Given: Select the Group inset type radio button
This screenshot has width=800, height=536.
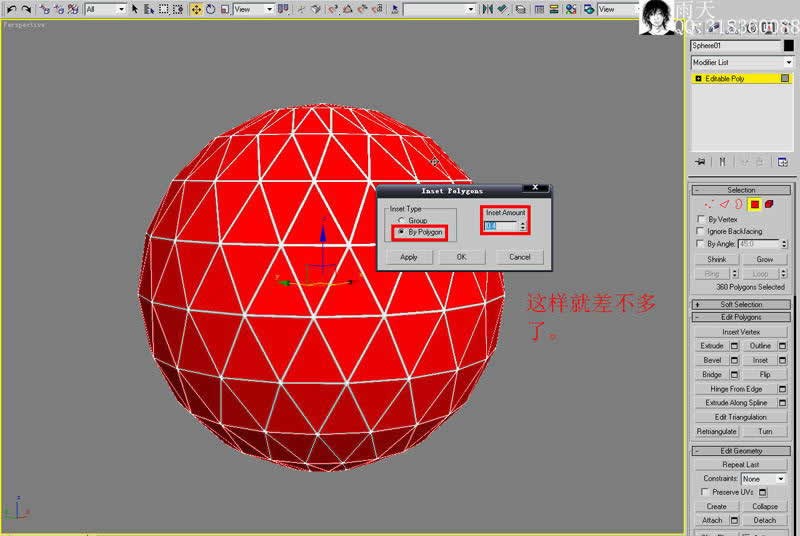Looking at the screenshot, I should (x=402, y=220).
